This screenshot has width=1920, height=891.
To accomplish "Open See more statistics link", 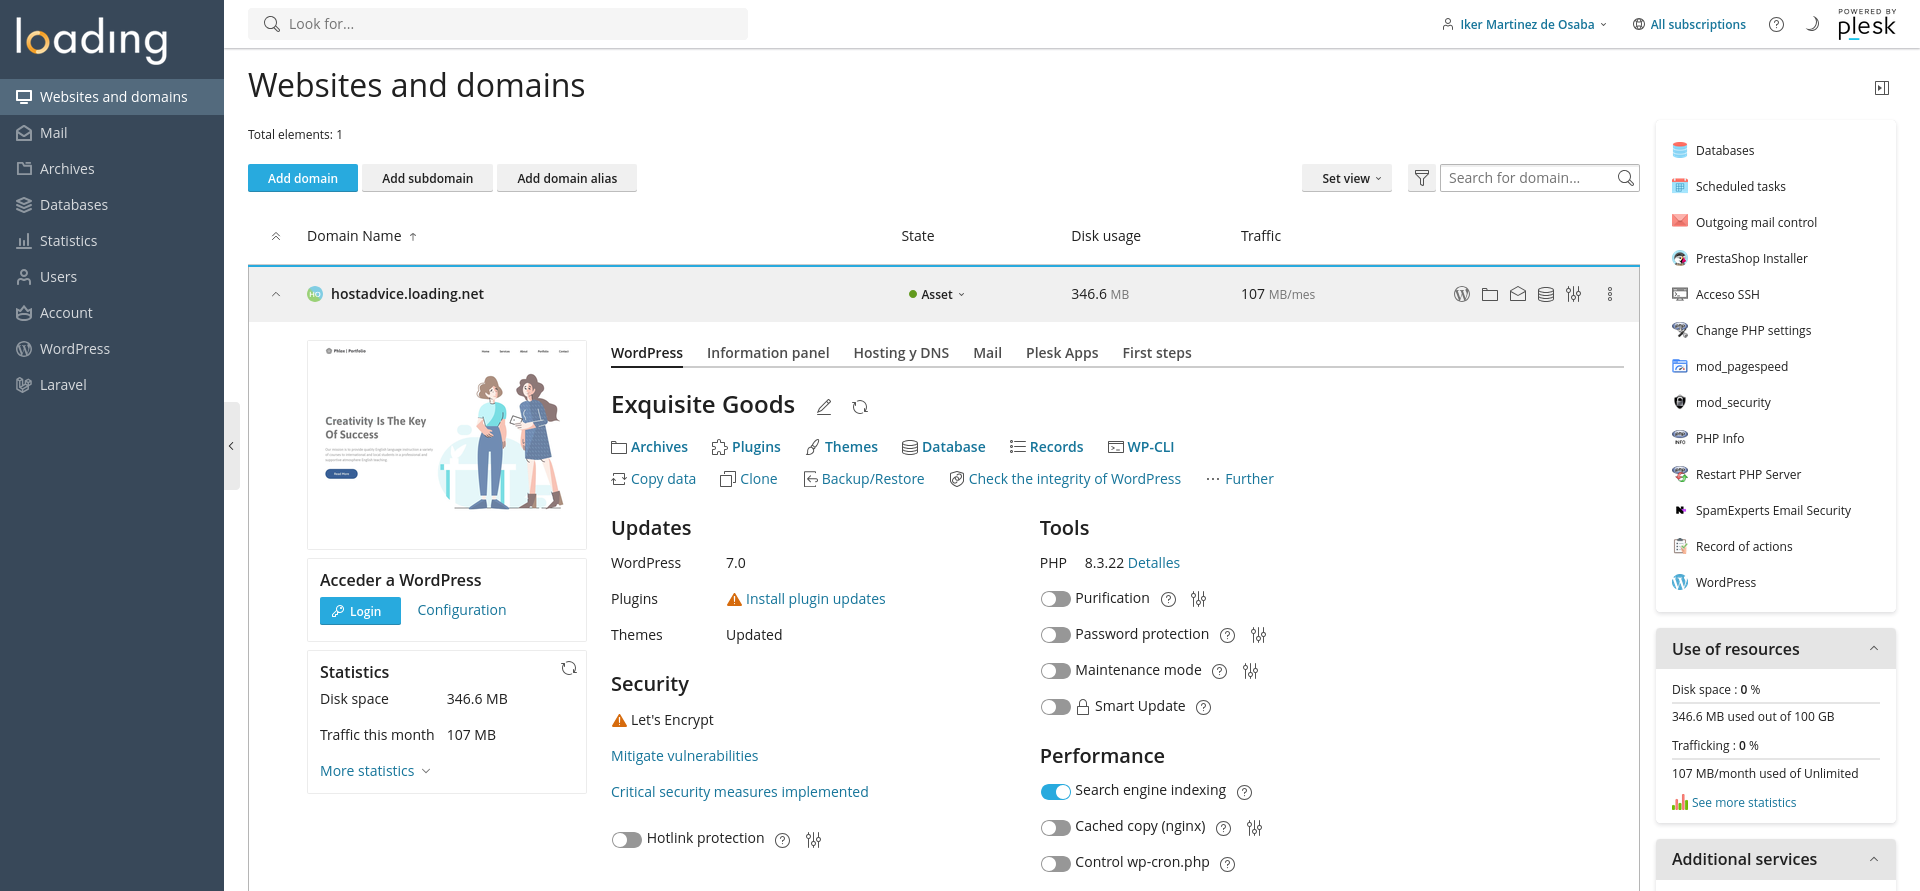I will pyautogui.click(x=1744, y=803).
